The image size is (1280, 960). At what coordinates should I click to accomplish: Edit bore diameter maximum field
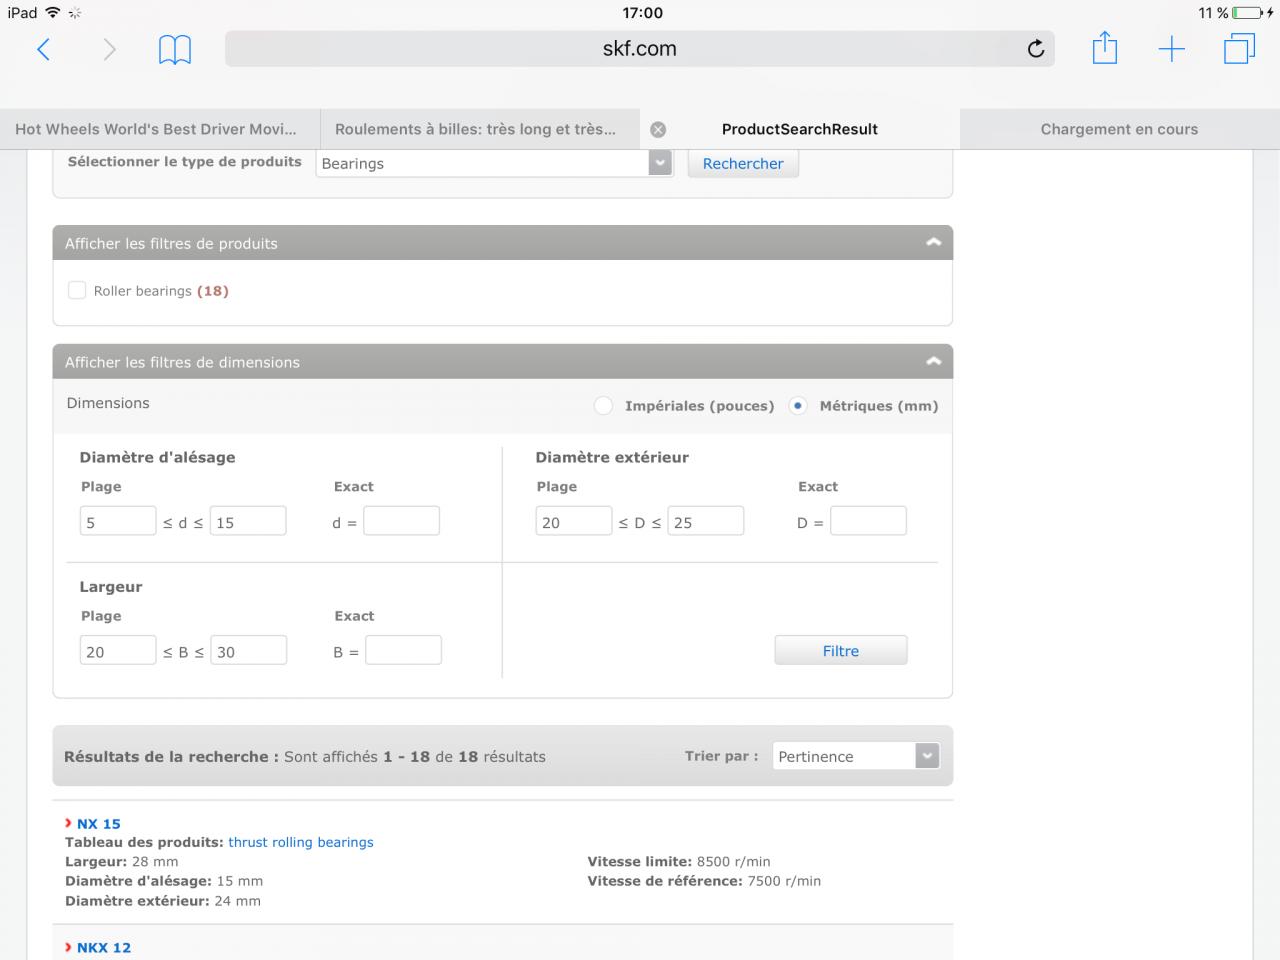click(248, 521)
